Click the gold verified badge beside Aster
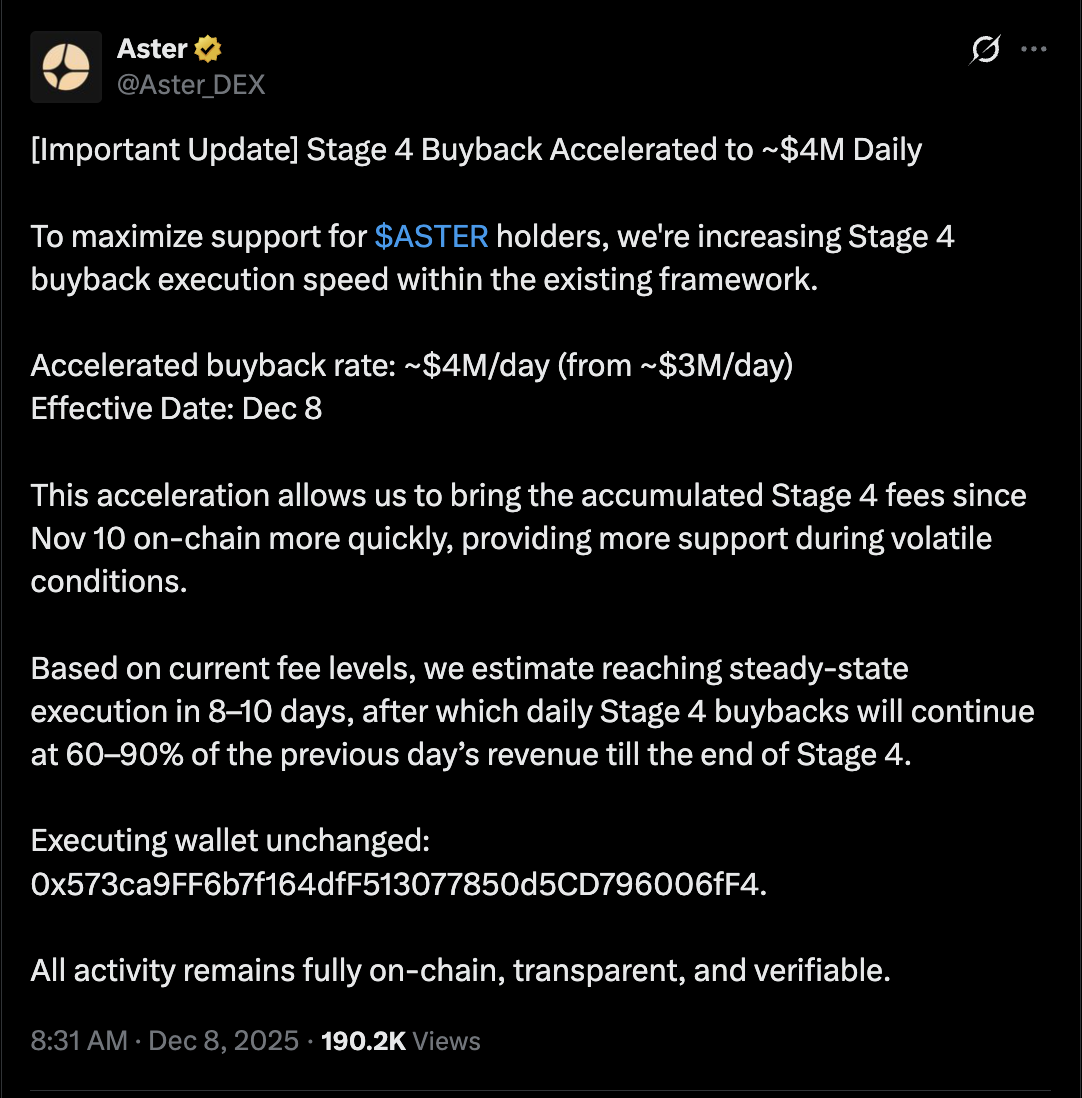Viewport: 1082px width, 1098px height. [x=208, y=48]
